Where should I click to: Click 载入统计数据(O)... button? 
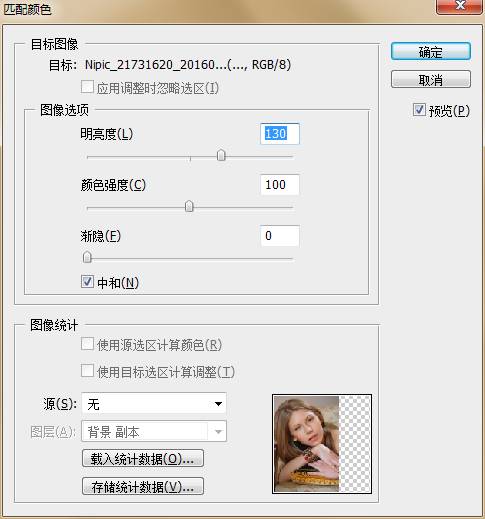coord(143,458)
